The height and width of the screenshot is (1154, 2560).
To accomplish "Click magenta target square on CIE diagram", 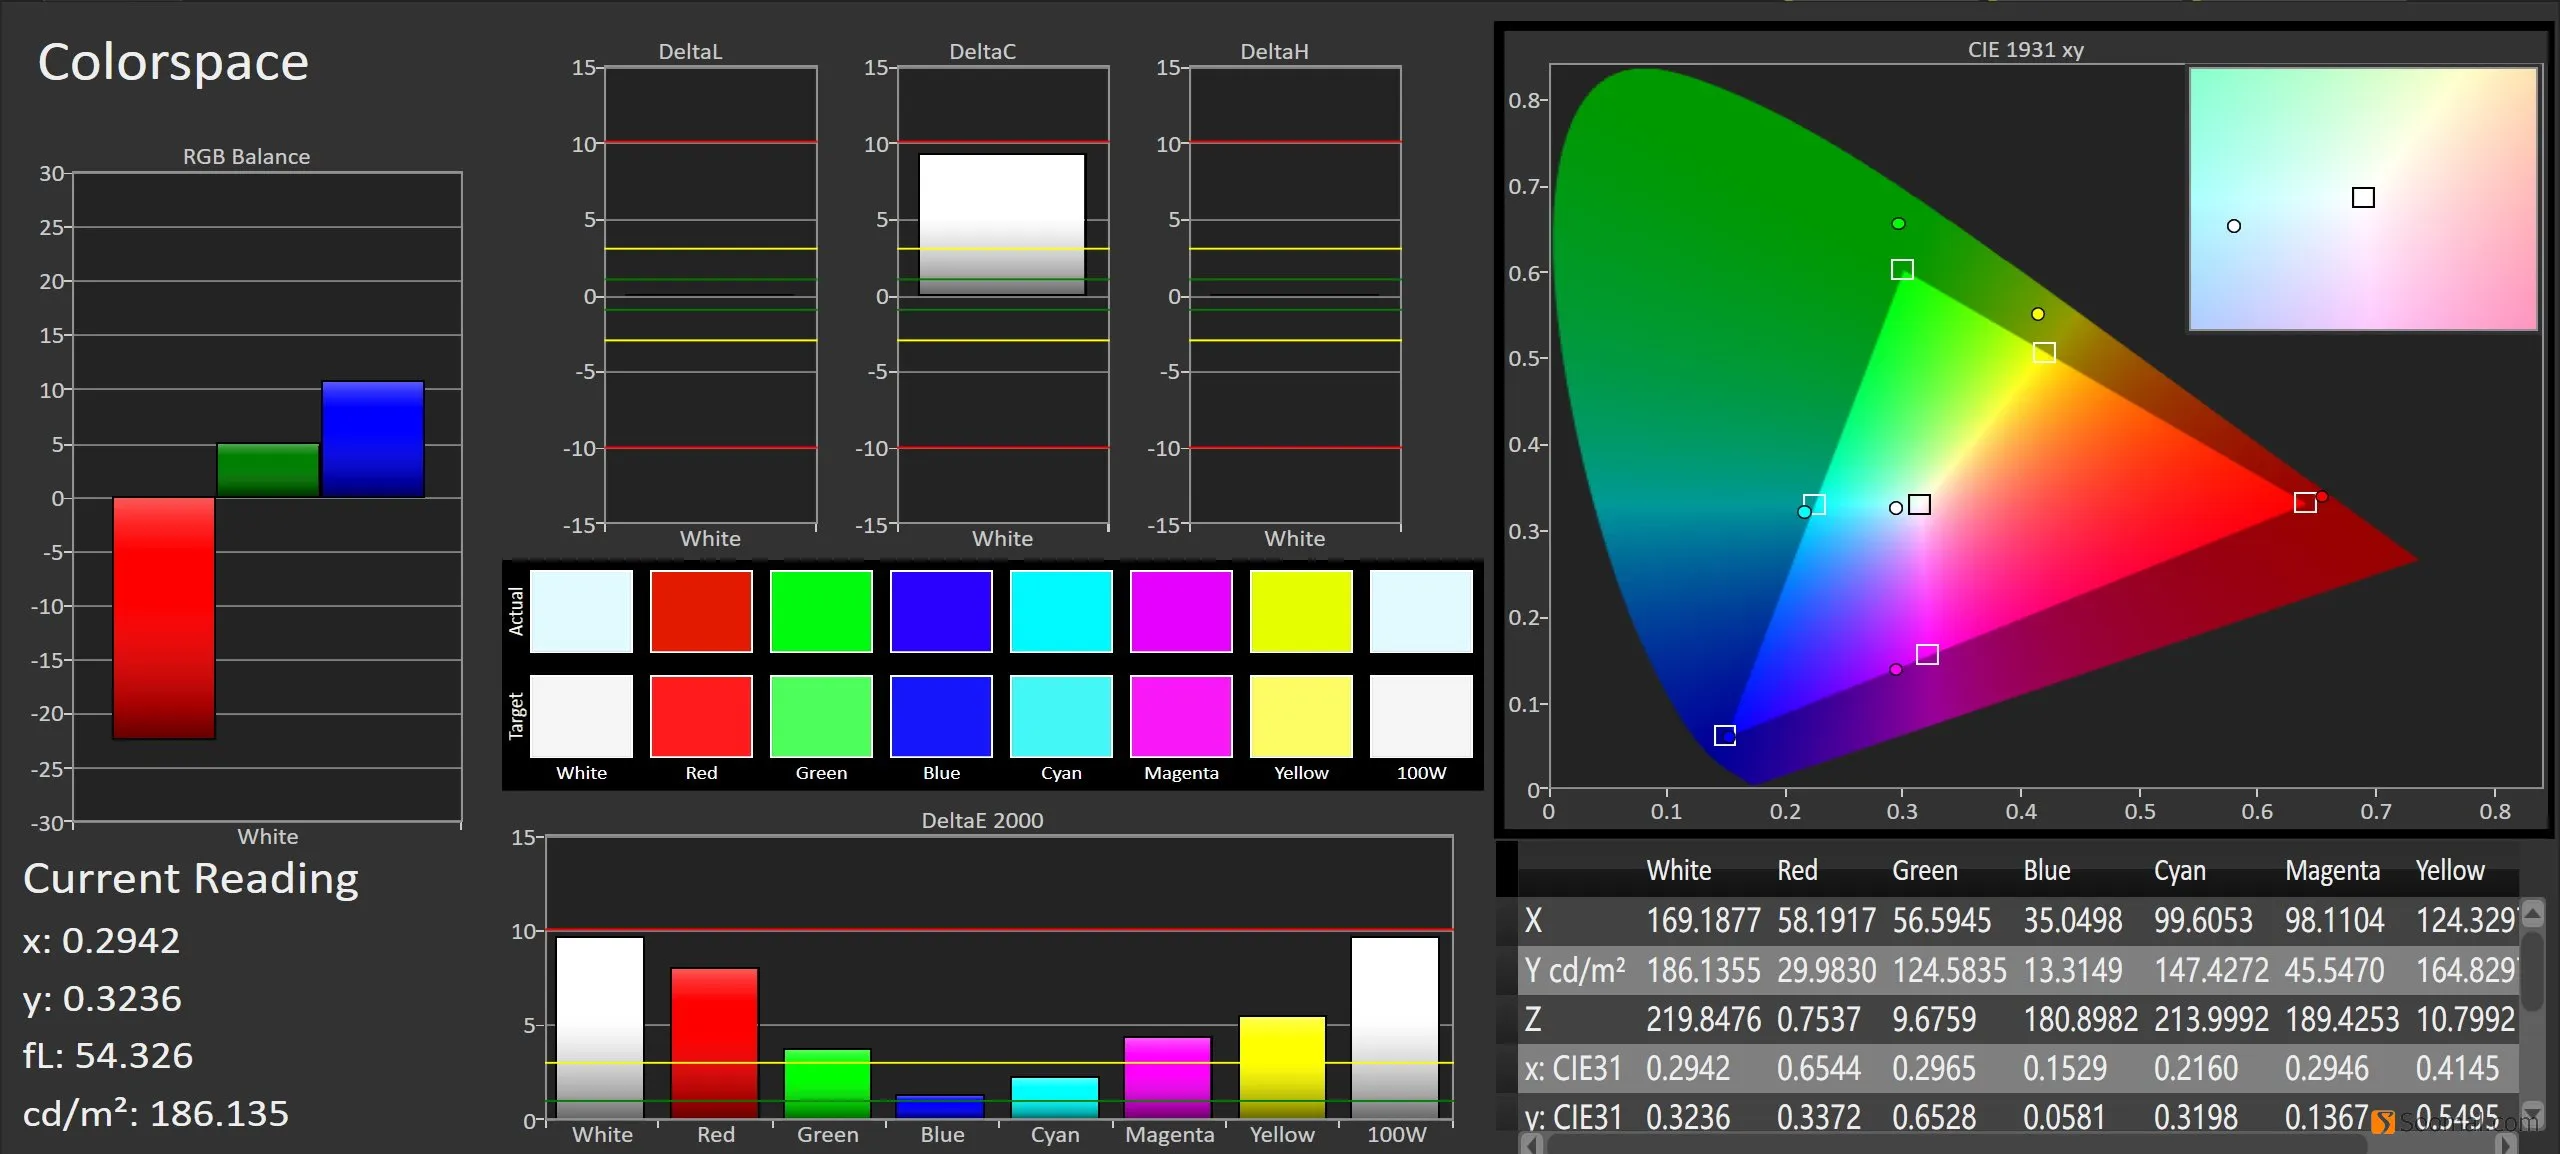I will (1927, 654).
